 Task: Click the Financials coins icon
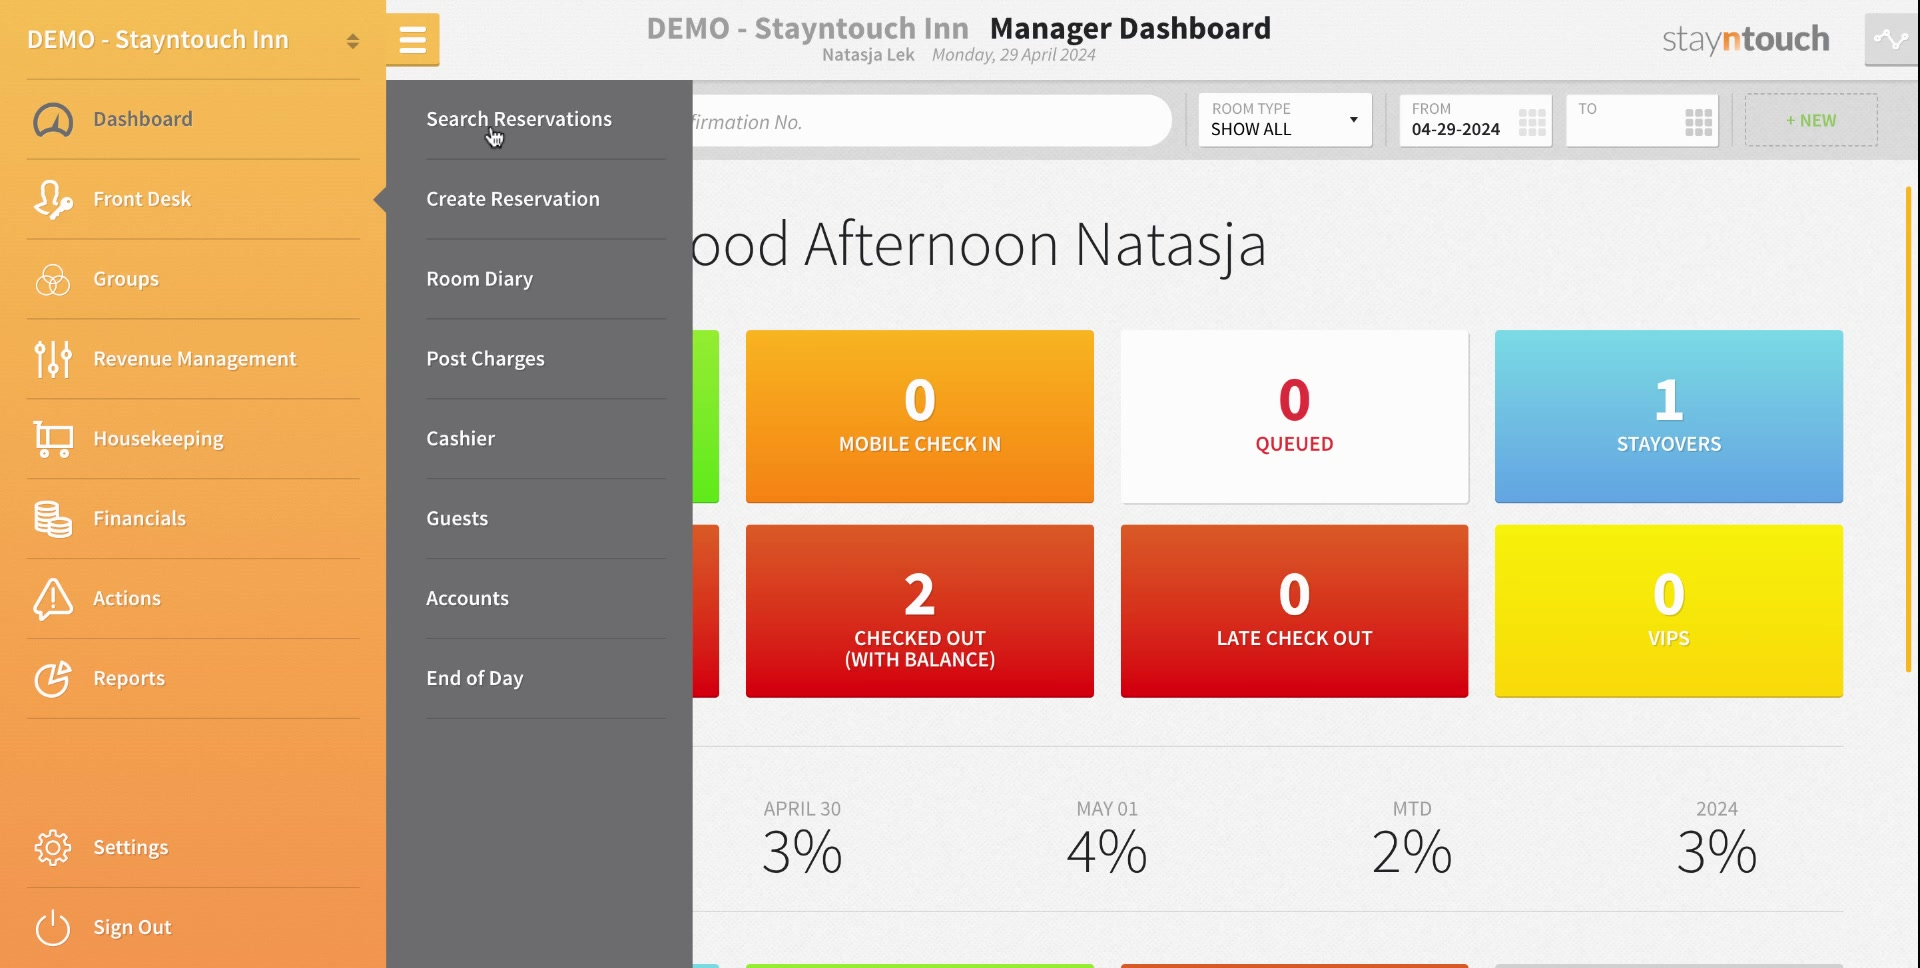point(53,519)
